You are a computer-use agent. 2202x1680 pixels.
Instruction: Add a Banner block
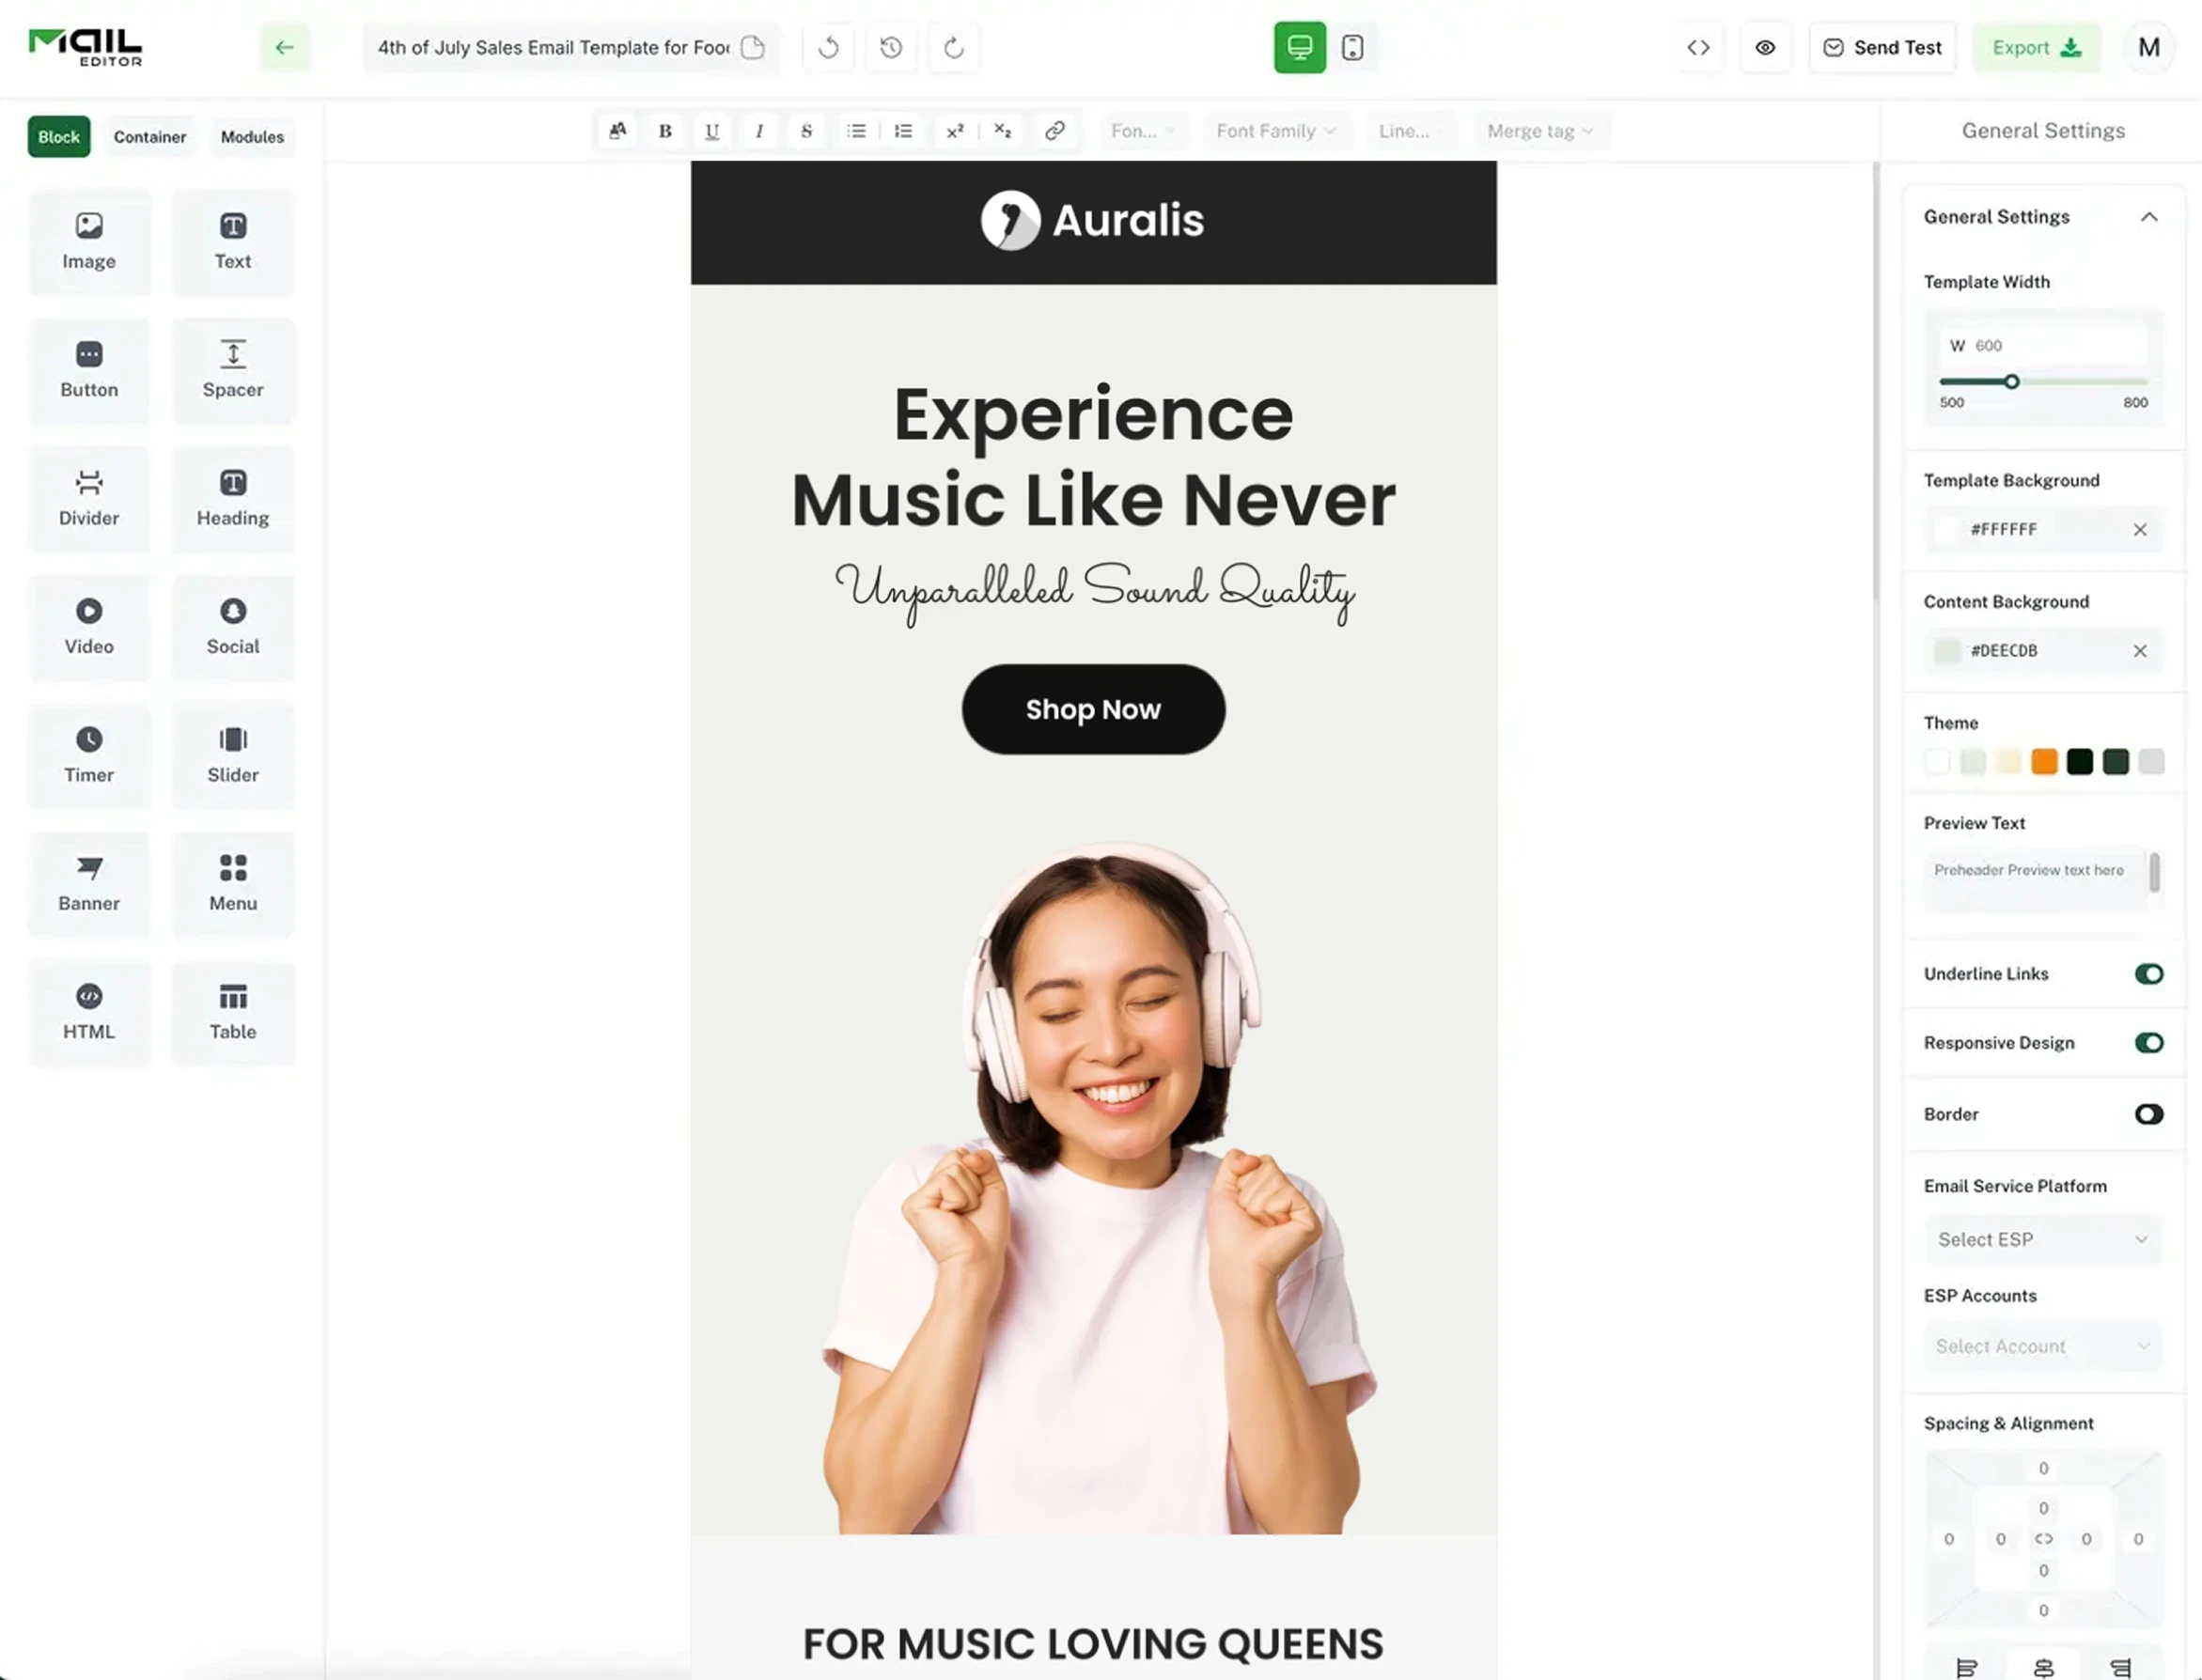tap(89, 884)
